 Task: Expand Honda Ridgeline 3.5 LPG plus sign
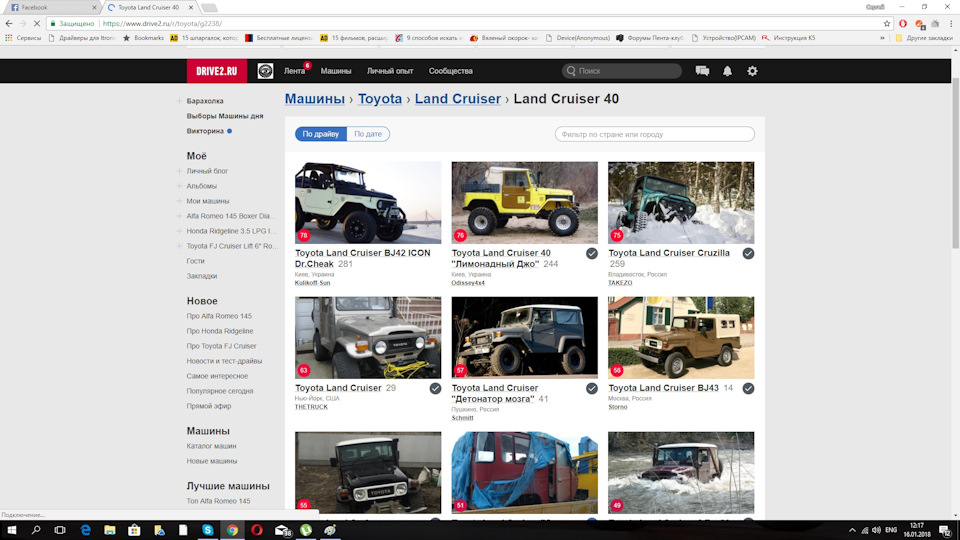tap(179, 231)
